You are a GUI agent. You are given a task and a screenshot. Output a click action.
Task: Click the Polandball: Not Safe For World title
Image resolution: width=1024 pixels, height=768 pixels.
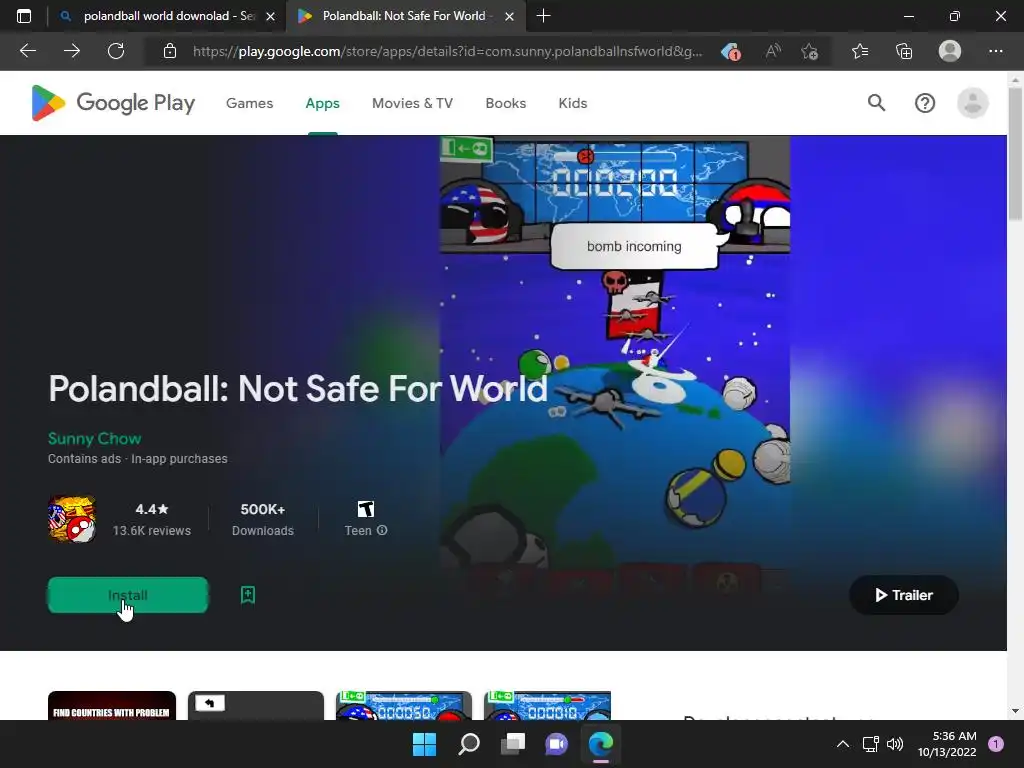(x=298, y=389)
